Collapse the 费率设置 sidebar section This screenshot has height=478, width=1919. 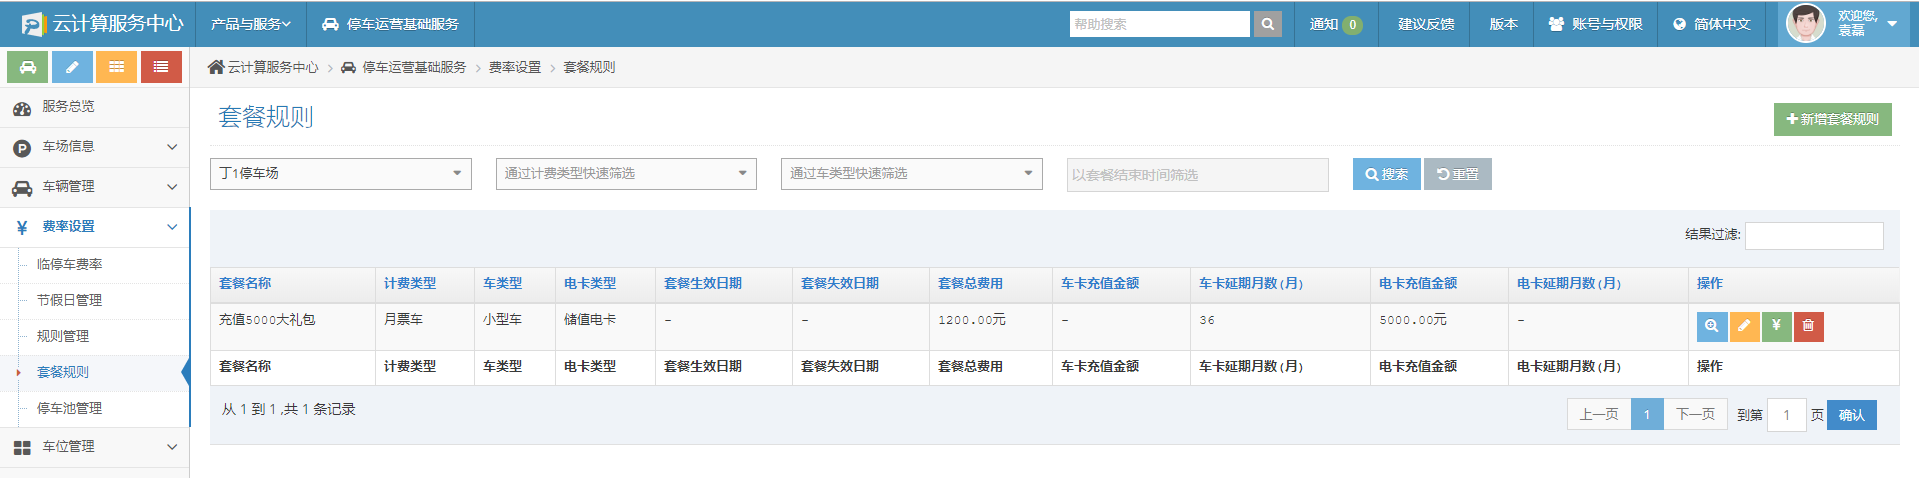point(172,227)
